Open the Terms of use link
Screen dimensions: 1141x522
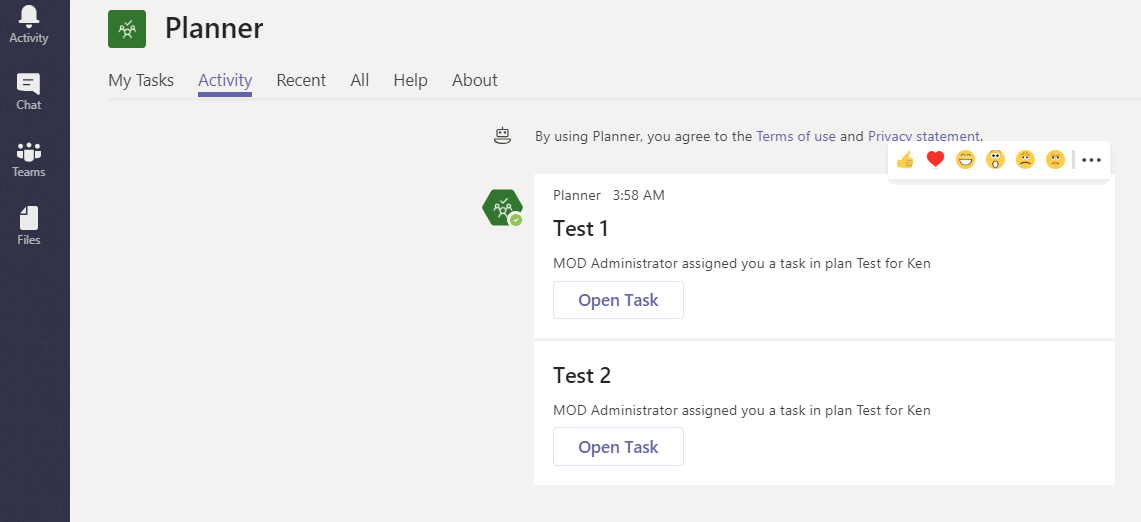(796, 136)
